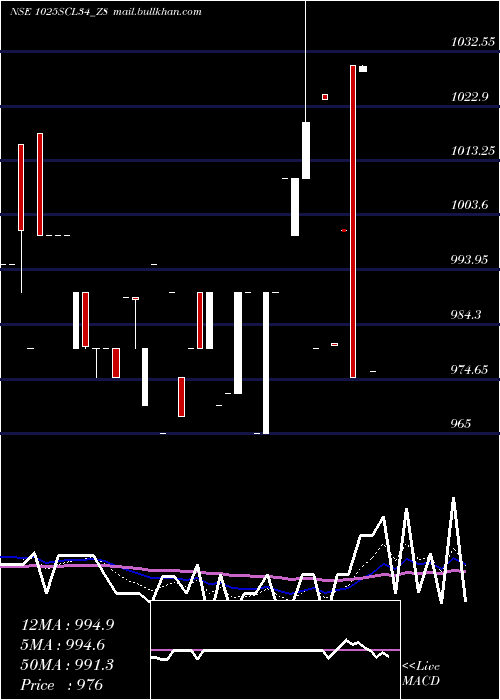Screen dimensions: 500x700
Task: Select the 1013.25 price level label
Action: (x=473, y=151)
